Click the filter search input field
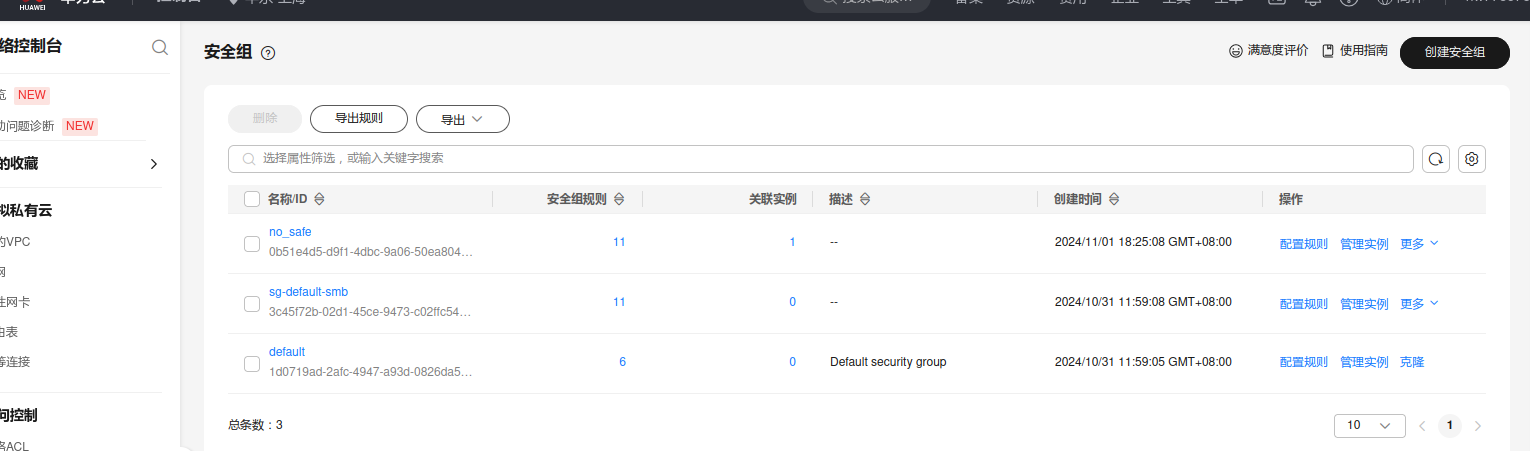The image size is (1530, 451). click(820, 159)
